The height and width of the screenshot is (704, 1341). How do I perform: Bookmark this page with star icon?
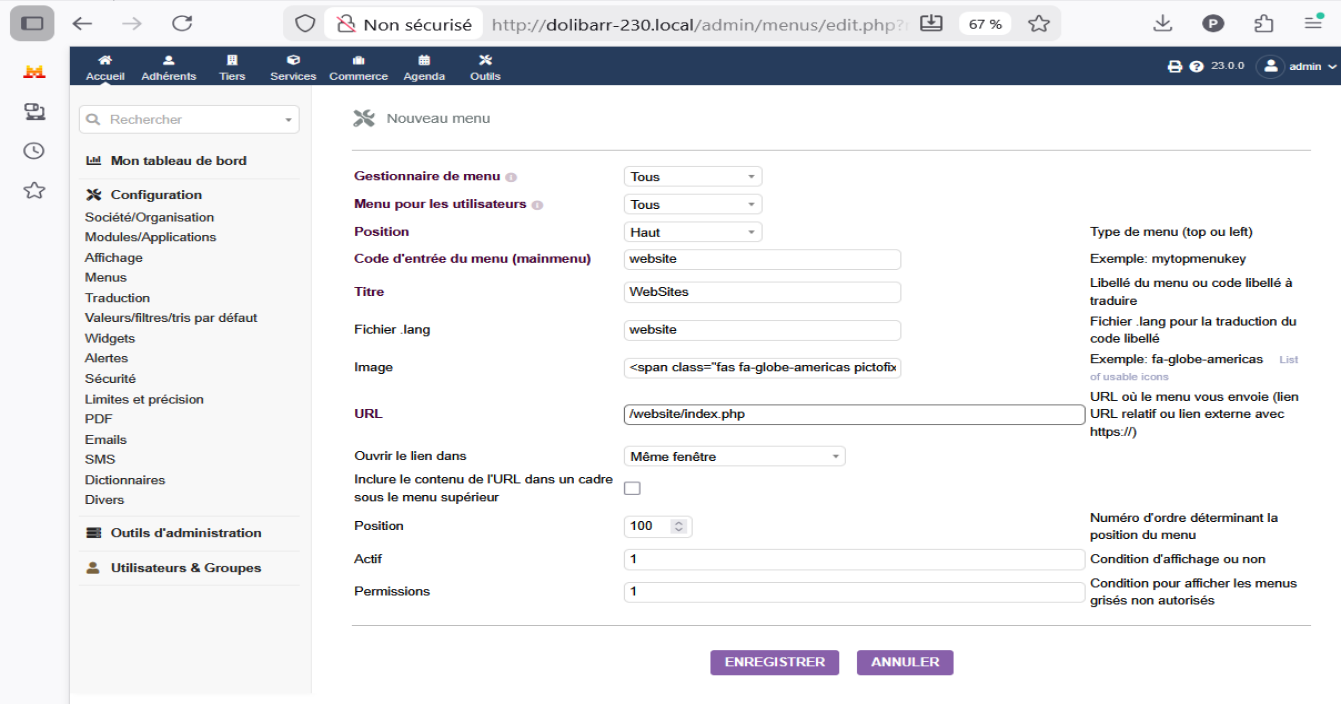[1039, 23]
